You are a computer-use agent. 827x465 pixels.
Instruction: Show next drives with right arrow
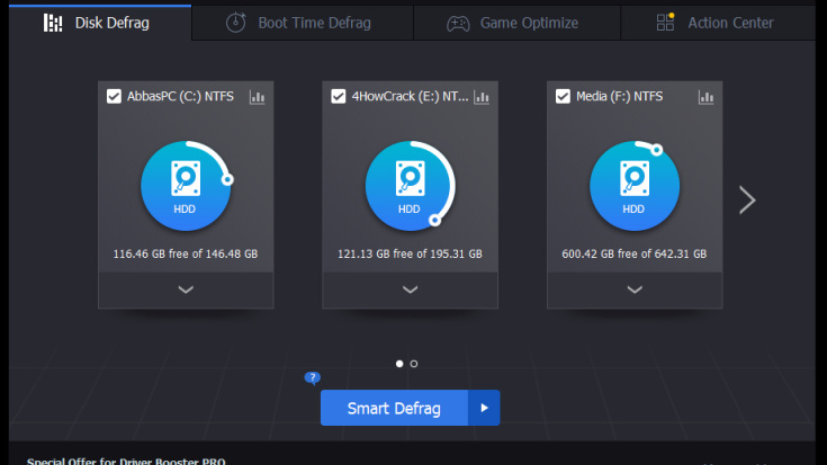click(x=747, y=200)
